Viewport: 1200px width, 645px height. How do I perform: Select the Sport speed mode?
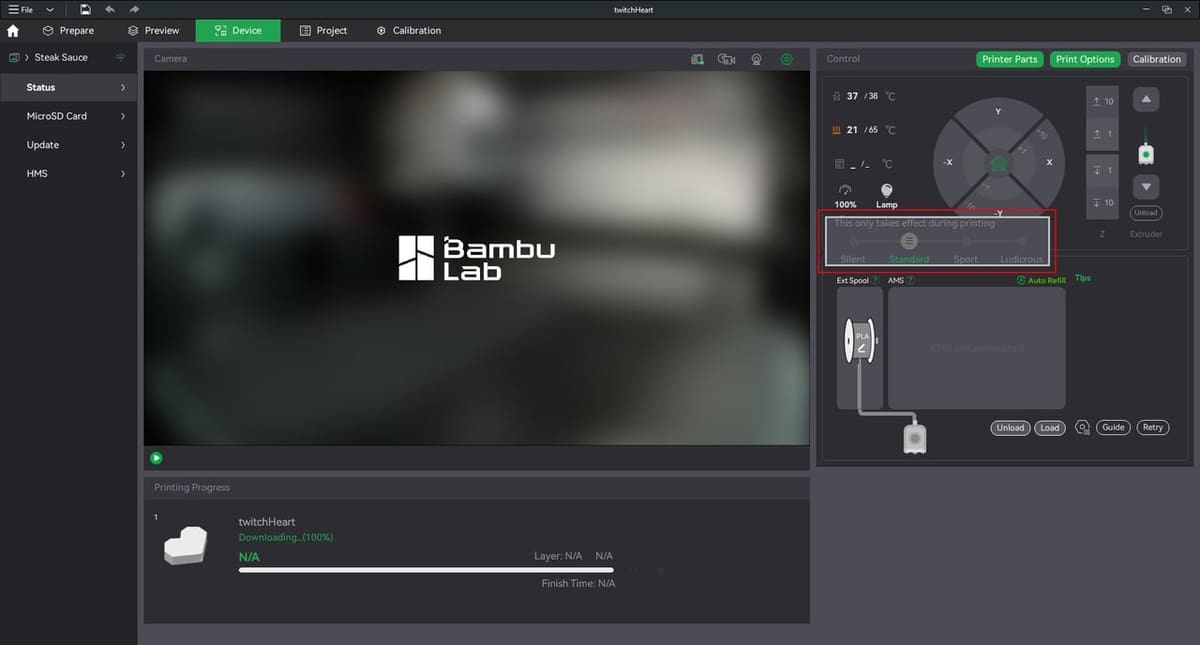pos(965,240)
